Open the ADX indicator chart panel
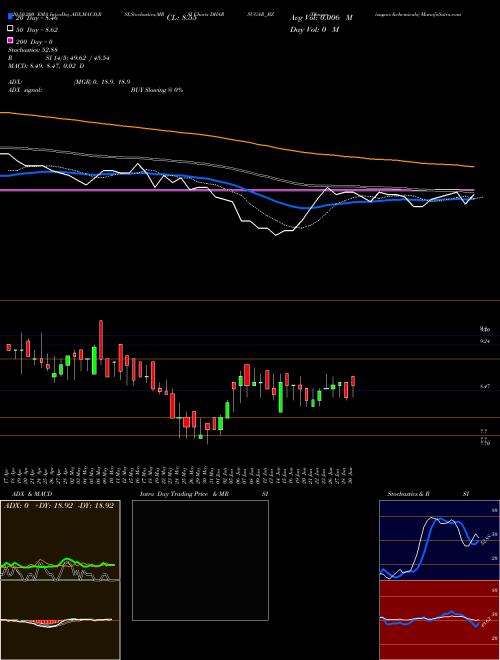Screen dimensions: 500x660 (60, 540)
